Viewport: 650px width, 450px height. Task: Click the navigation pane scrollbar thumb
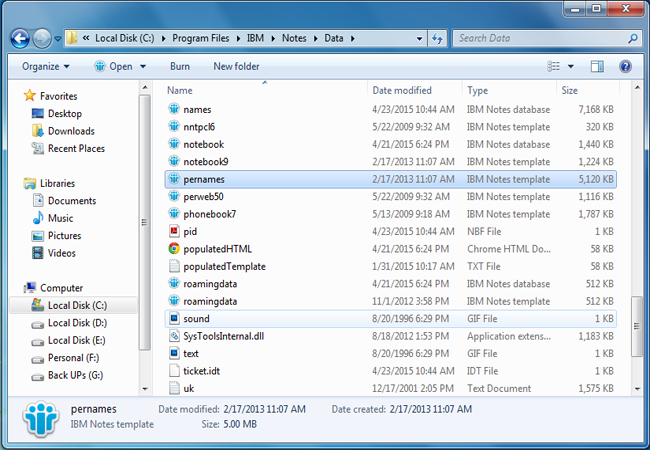coord(145,223)
